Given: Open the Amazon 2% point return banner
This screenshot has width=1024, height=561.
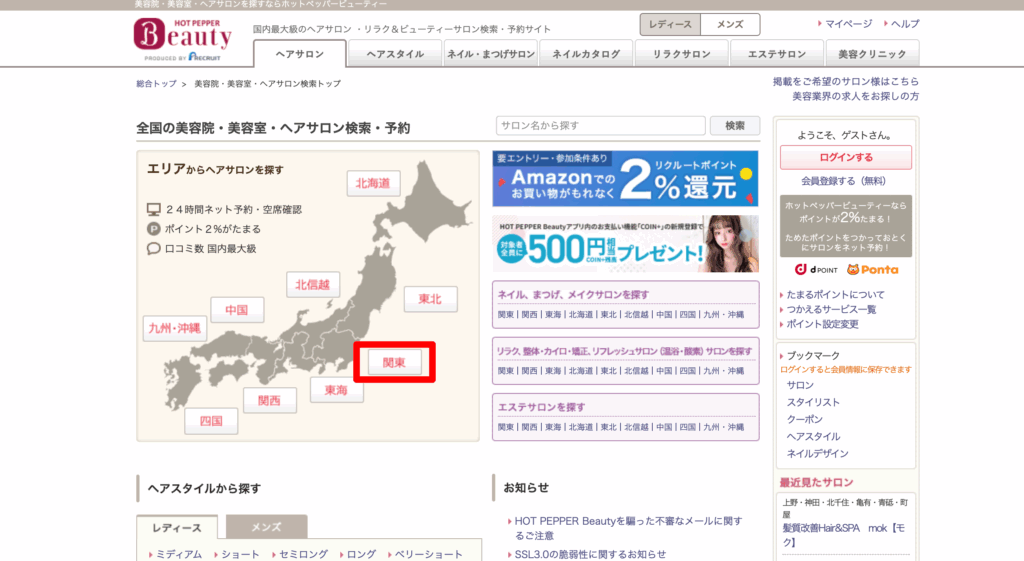Looking at the screenshot, I should [625, 178].
